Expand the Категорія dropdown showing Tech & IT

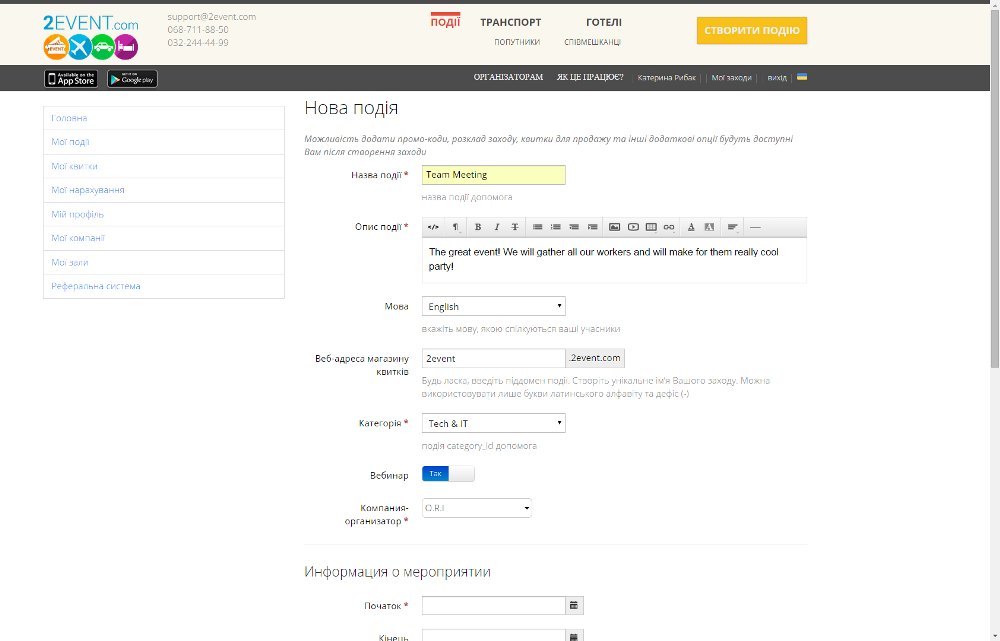493,424
